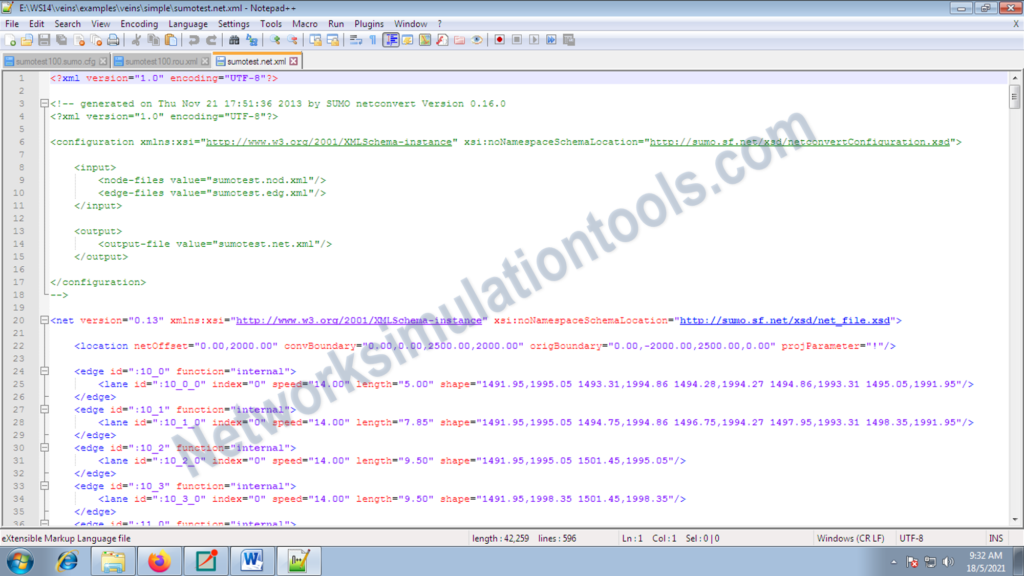Create a new document

pyautogui.click(x=11, y=40)
